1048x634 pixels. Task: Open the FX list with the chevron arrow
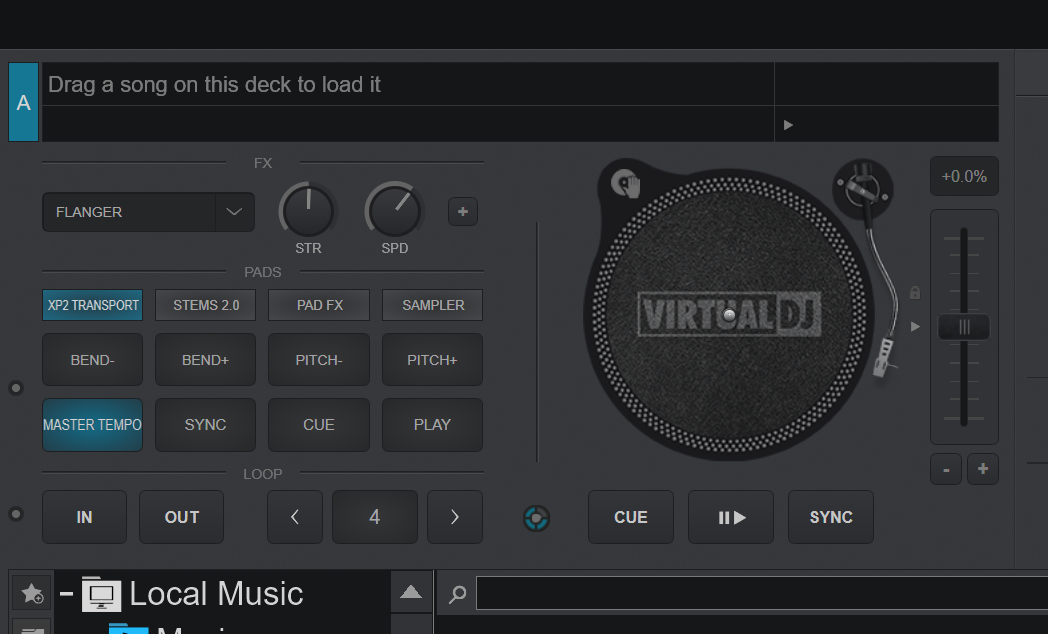(x=234, y=212)
